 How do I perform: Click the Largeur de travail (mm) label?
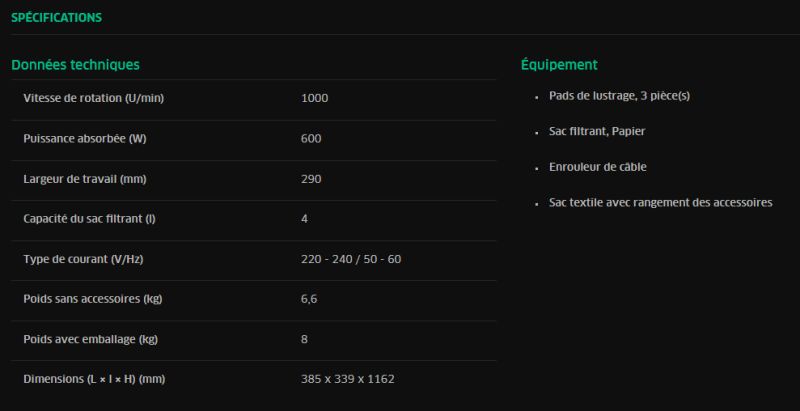tap(84, 179)
